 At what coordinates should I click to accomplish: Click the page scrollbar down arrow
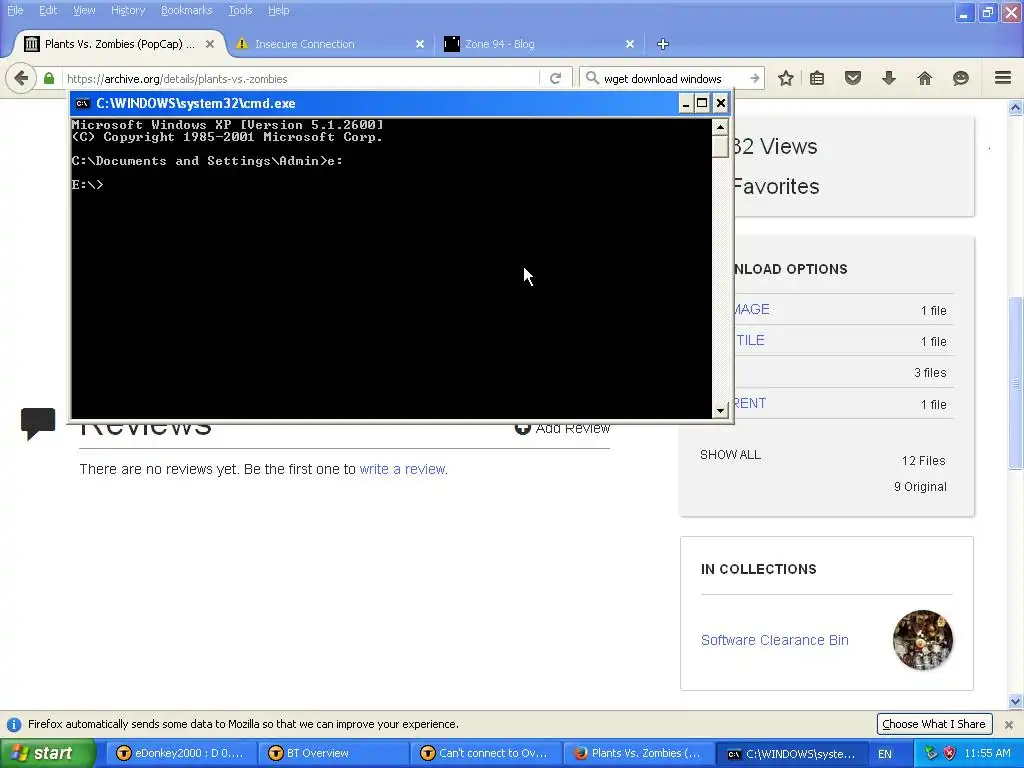click(x=1016, y=702)
